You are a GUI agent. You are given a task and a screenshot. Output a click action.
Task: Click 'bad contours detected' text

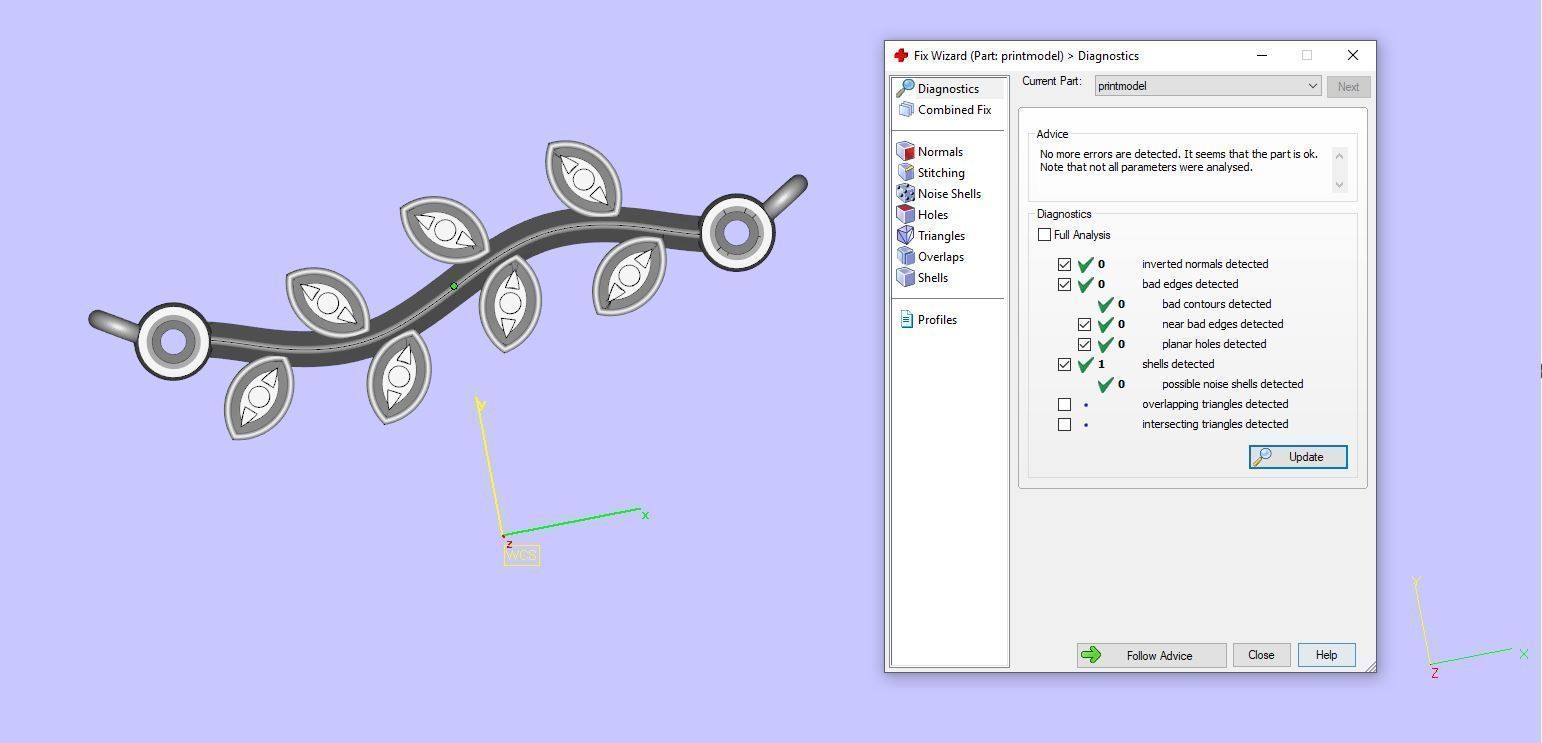(1216, 304)
